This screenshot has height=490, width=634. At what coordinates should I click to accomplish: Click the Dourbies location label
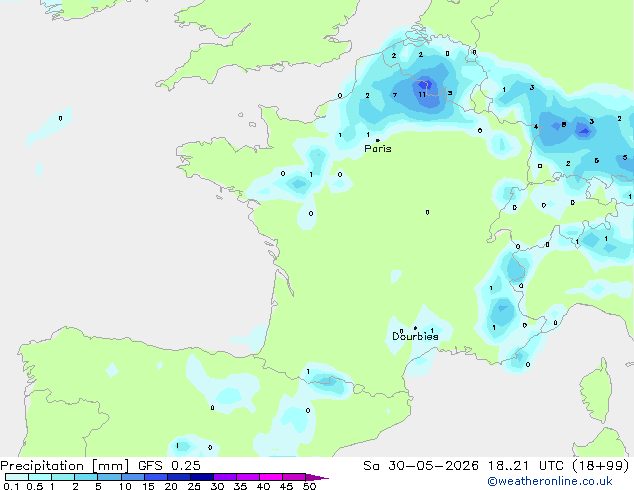point(415,336)
